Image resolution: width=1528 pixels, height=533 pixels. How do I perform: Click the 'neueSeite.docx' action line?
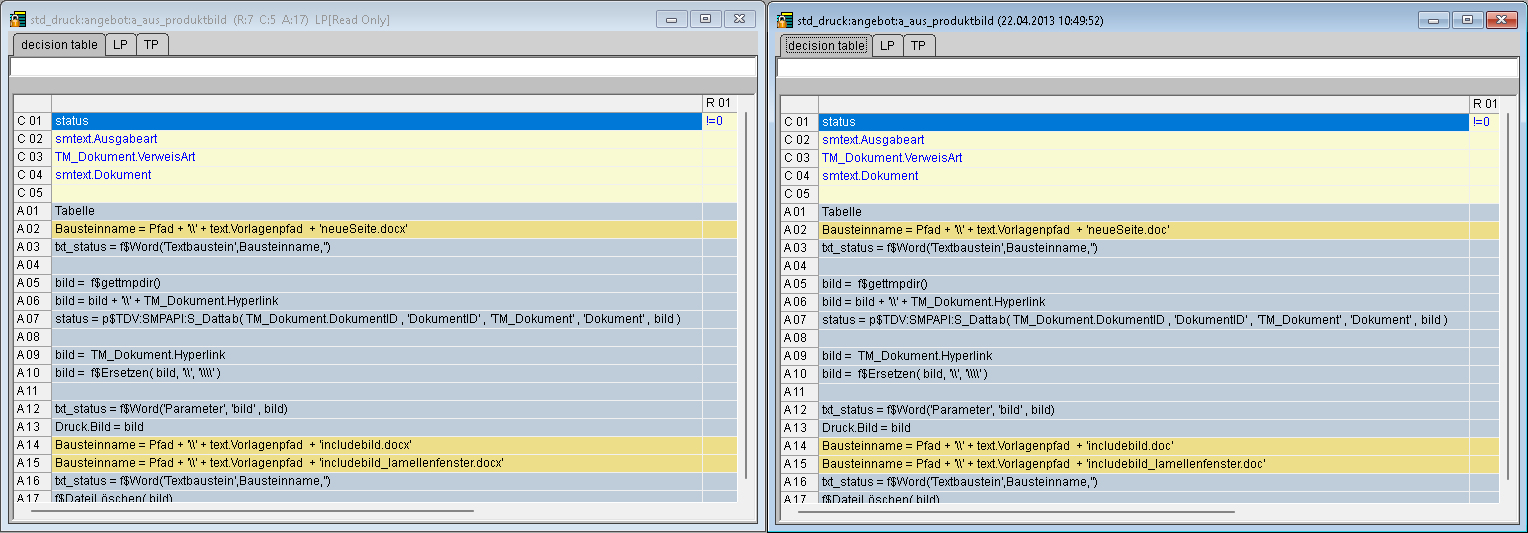click(x=377, y=229)
